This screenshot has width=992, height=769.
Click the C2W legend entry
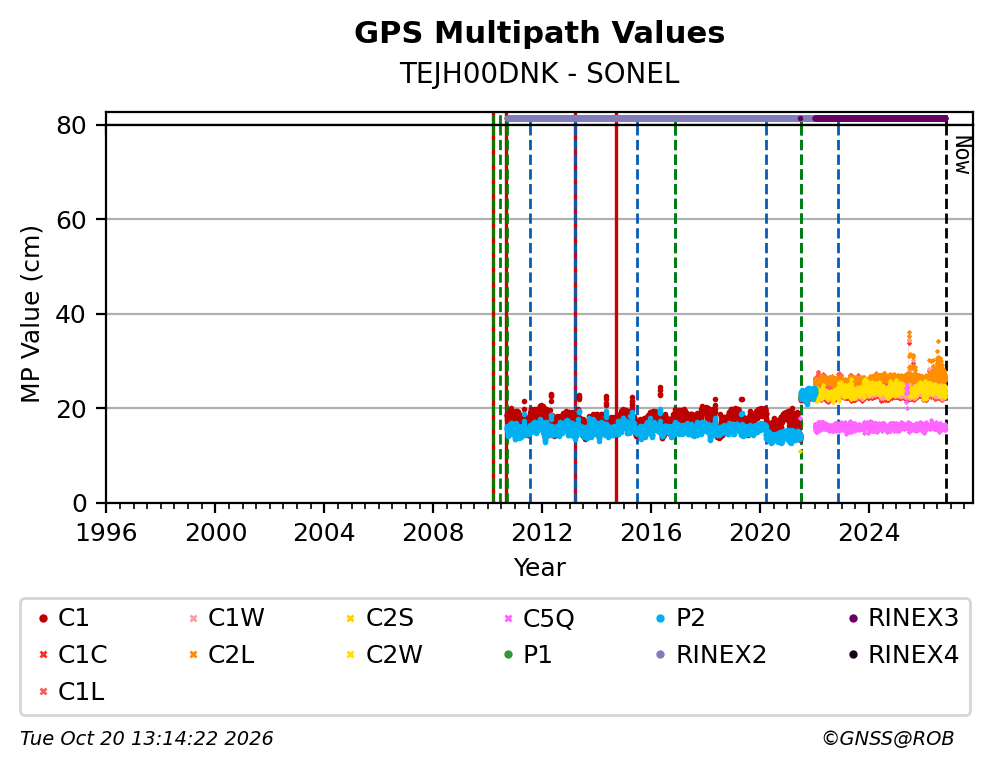point(384,655)
